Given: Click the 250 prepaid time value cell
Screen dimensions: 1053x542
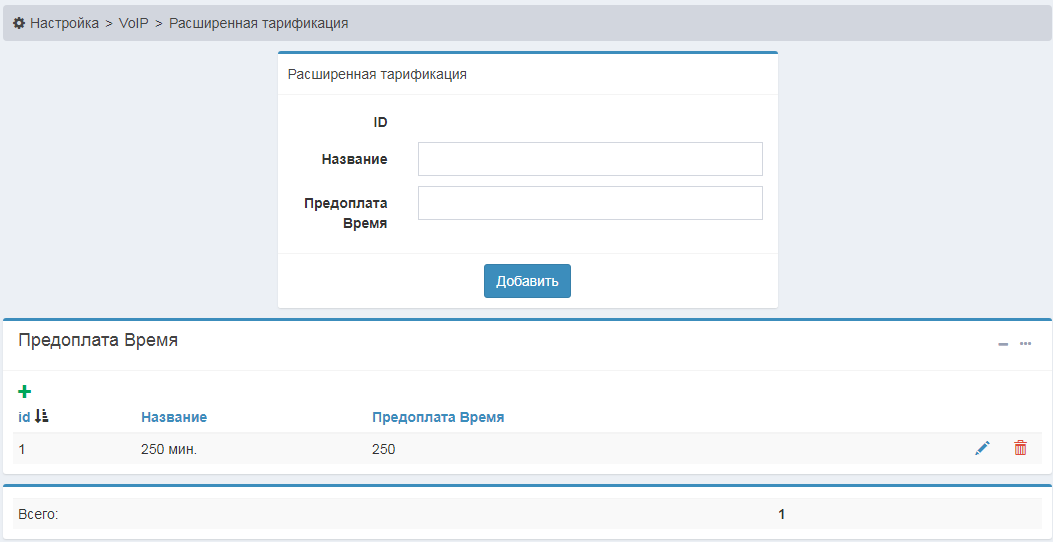Looking at the screenshot, I should point(383,449).
